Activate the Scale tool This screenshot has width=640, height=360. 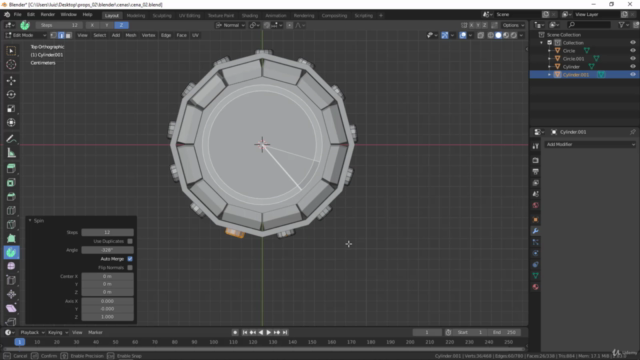coord(11,109)
